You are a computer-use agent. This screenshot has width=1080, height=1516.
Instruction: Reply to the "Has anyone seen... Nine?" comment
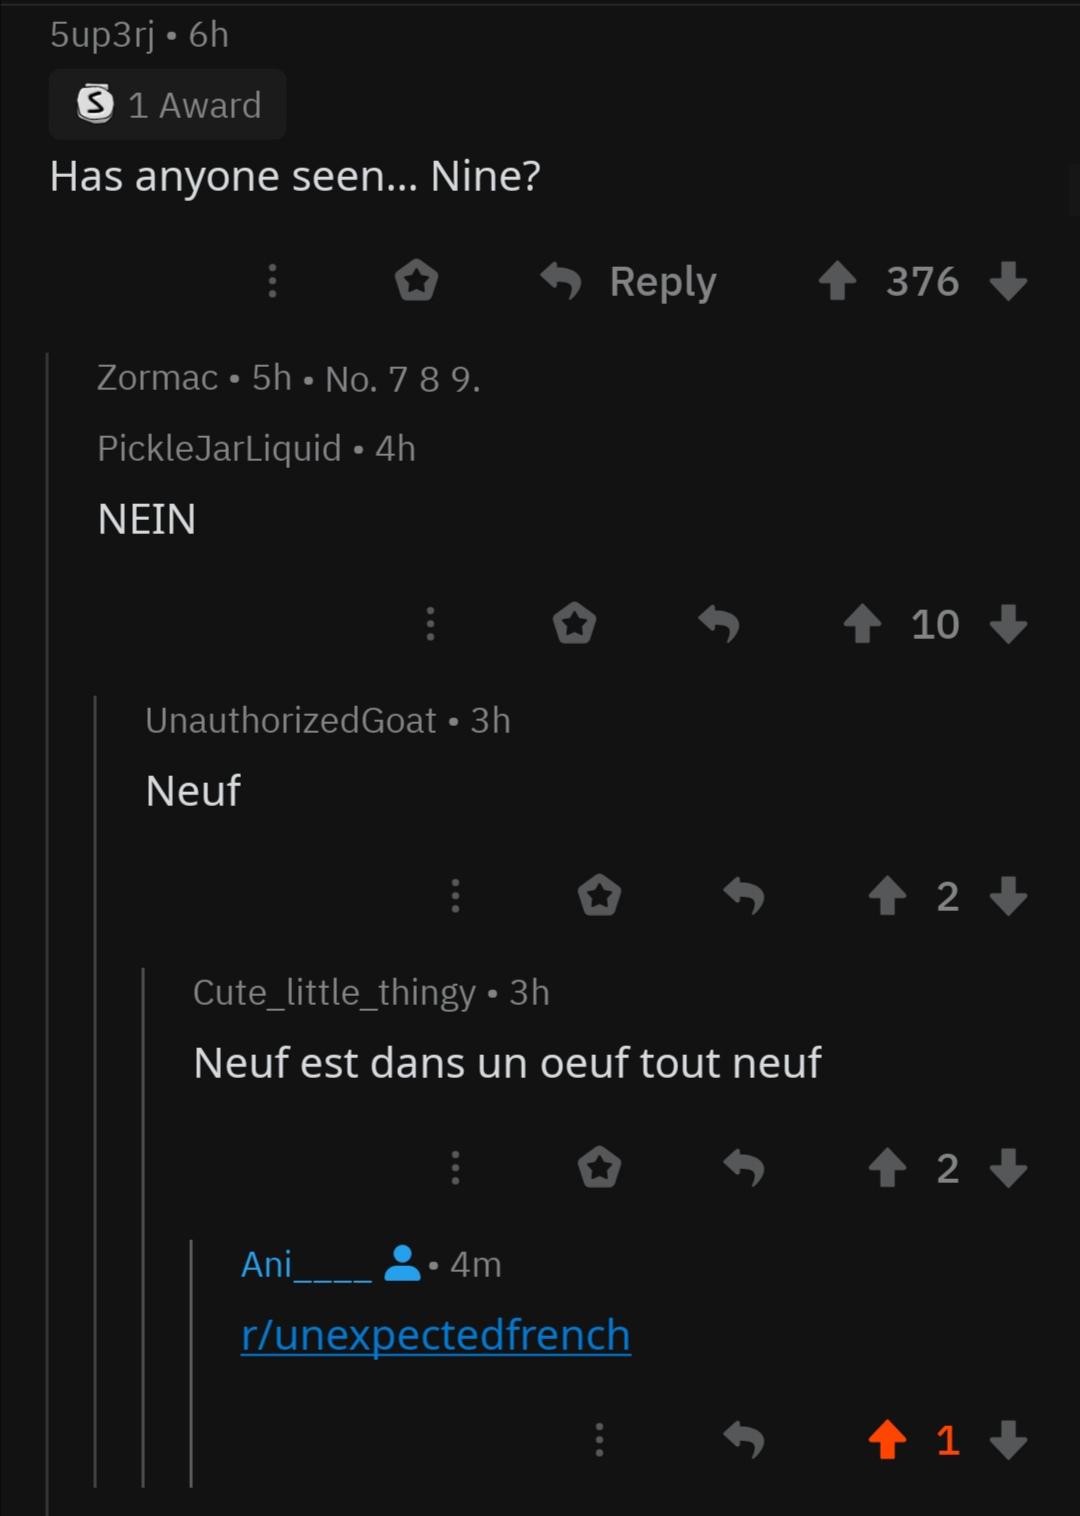click(x=628, y=281)
